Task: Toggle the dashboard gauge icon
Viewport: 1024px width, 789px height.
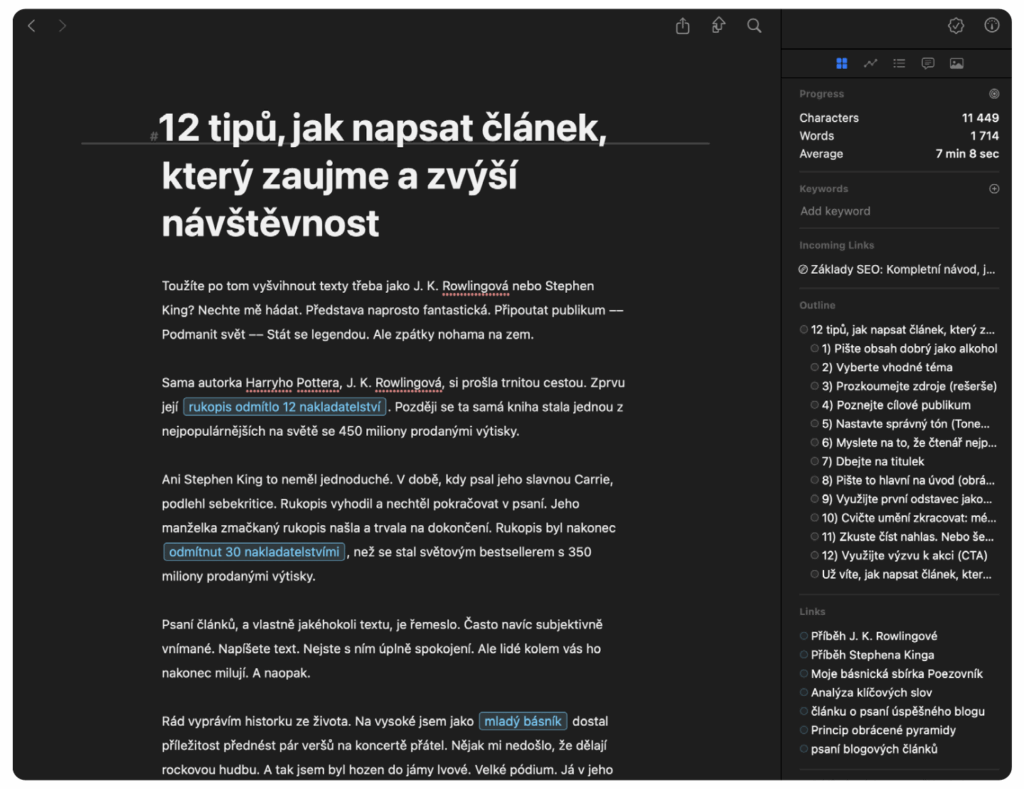Action: 991,26
